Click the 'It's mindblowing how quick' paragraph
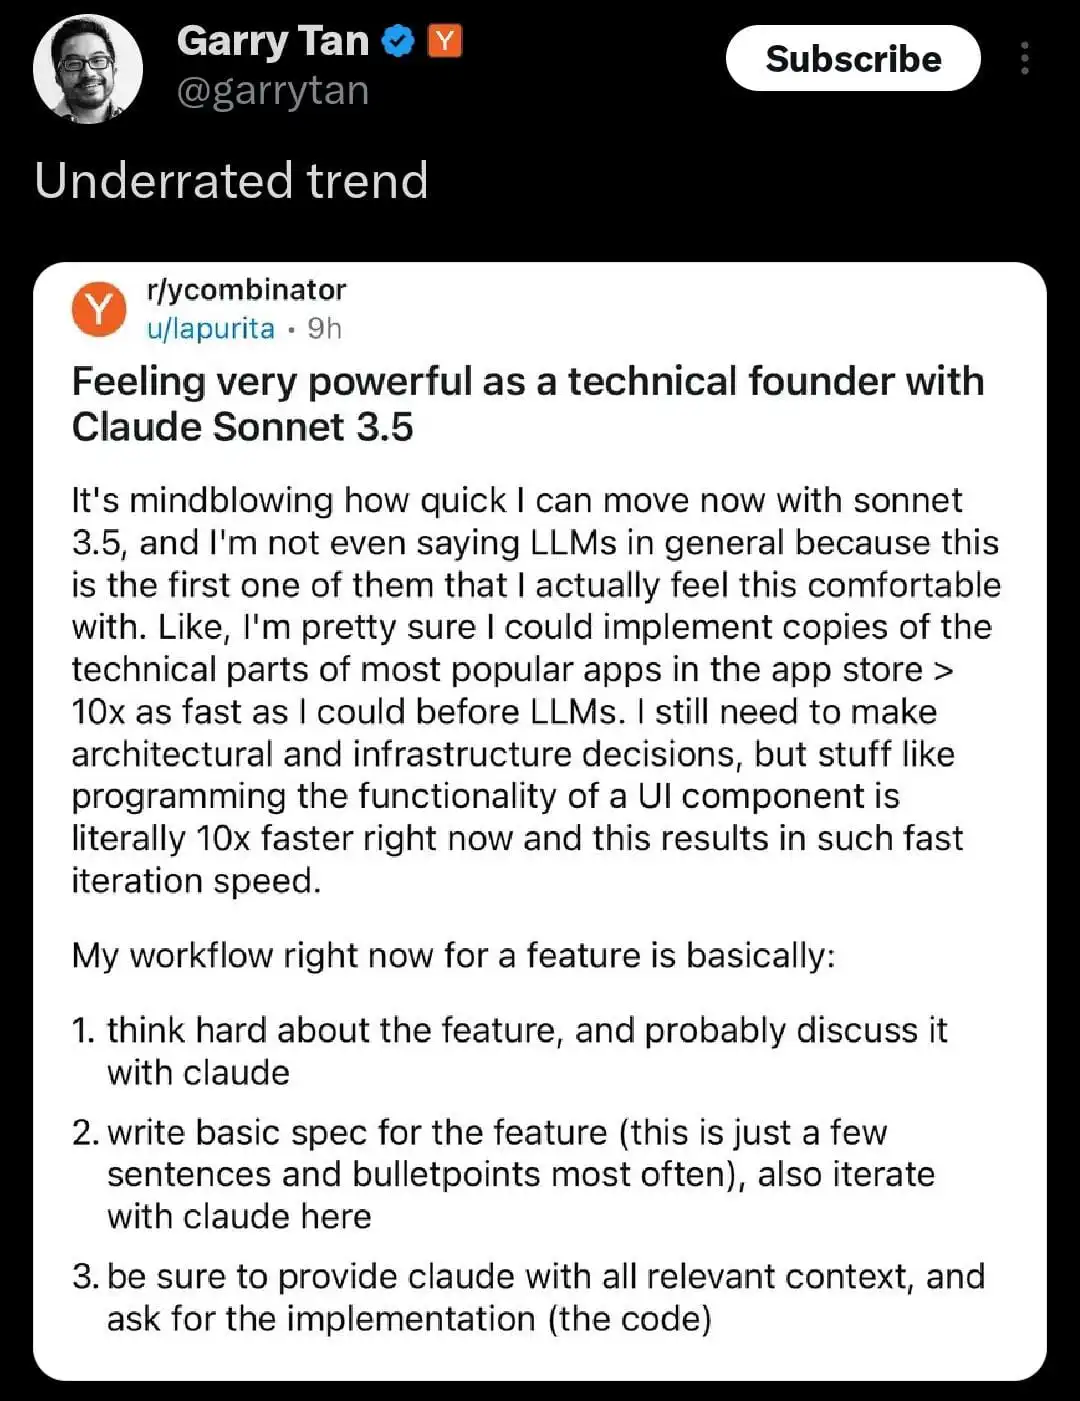 (535, 689)
